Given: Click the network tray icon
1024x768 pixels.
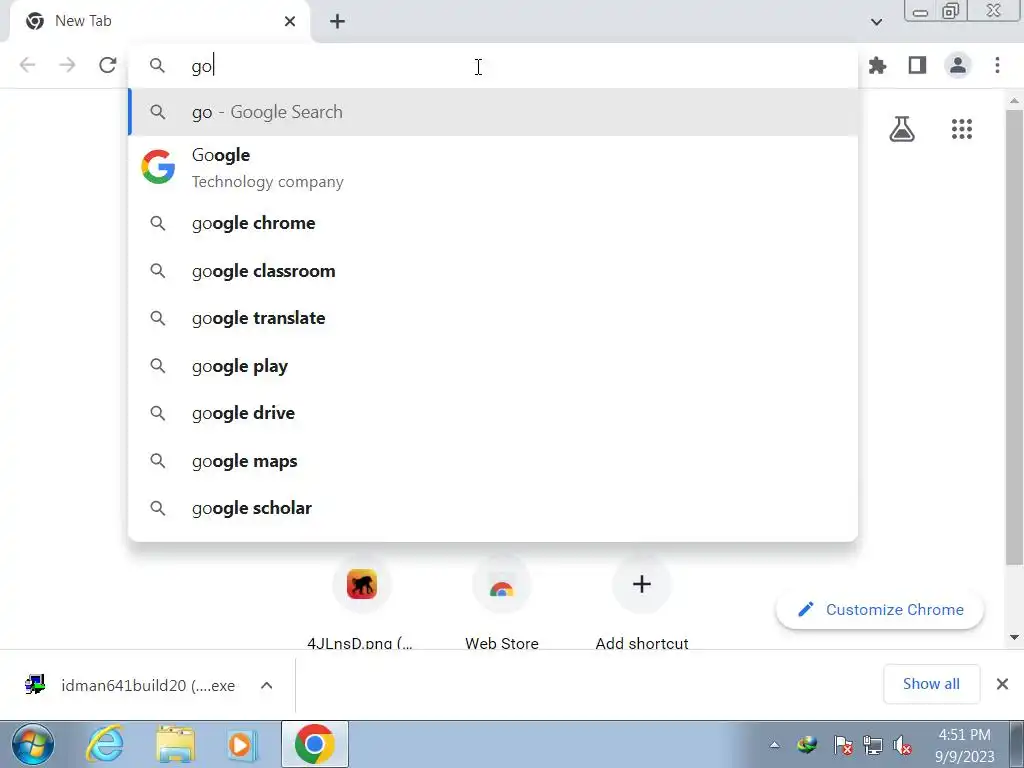Looking at the screenshot, I should [872, 745].
